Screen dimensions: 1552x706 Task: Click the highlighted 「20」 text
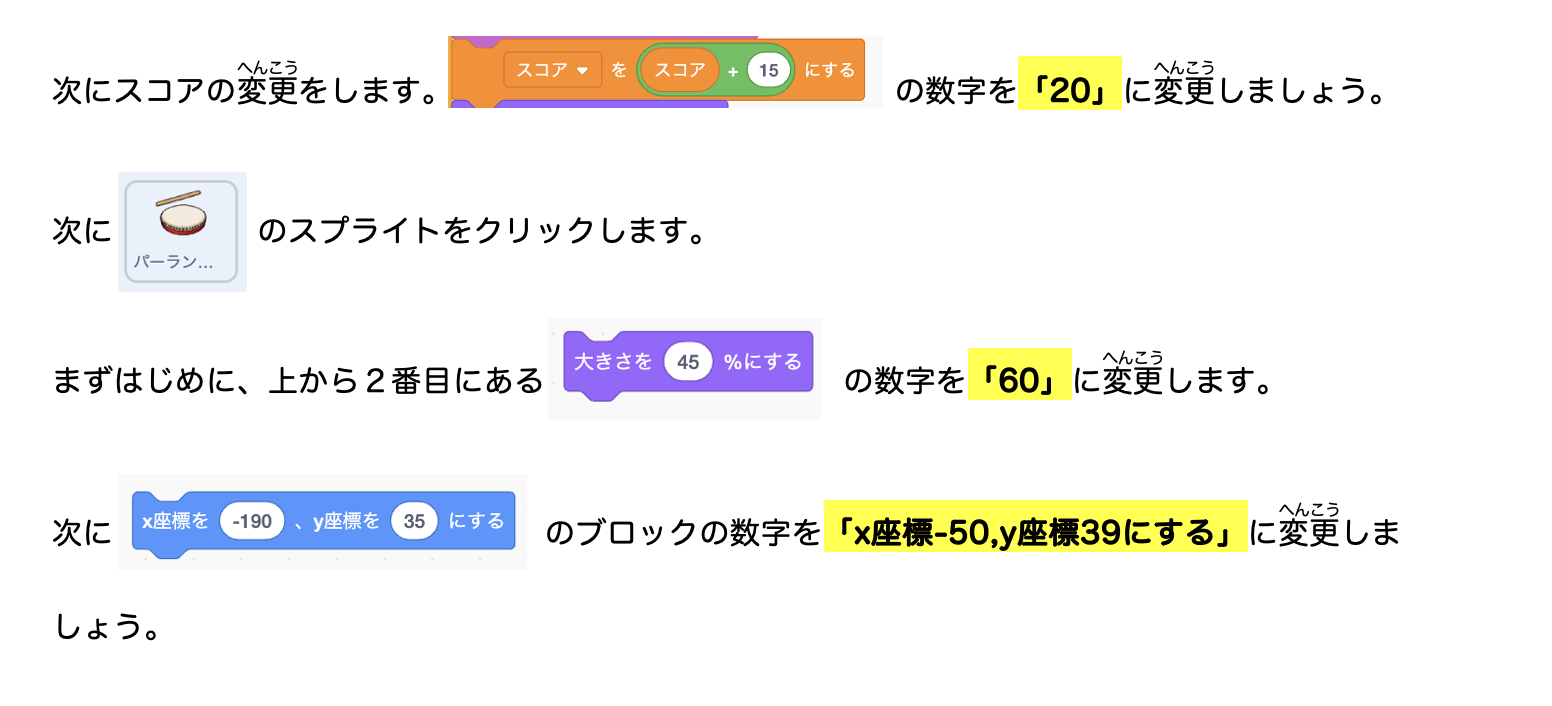[1069, 91]
